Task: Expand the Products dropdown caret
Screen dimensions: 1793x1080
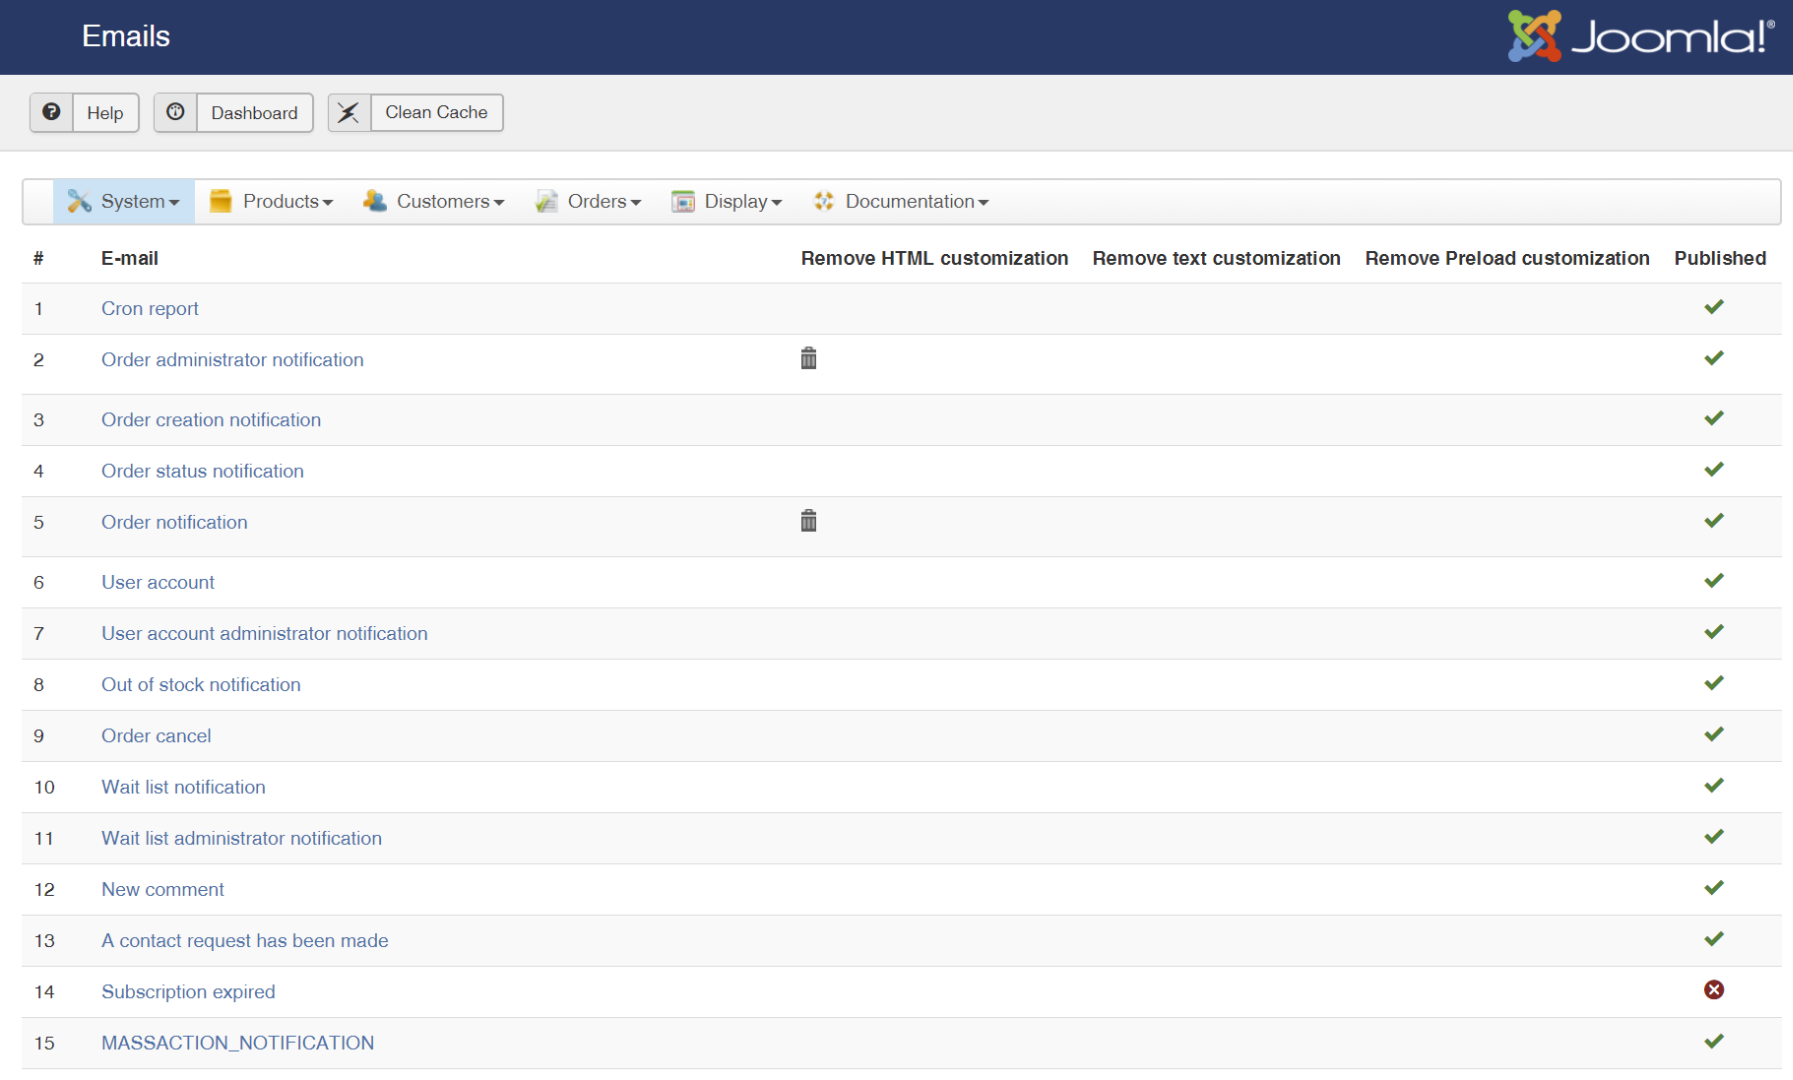Action: pos(327,203)
